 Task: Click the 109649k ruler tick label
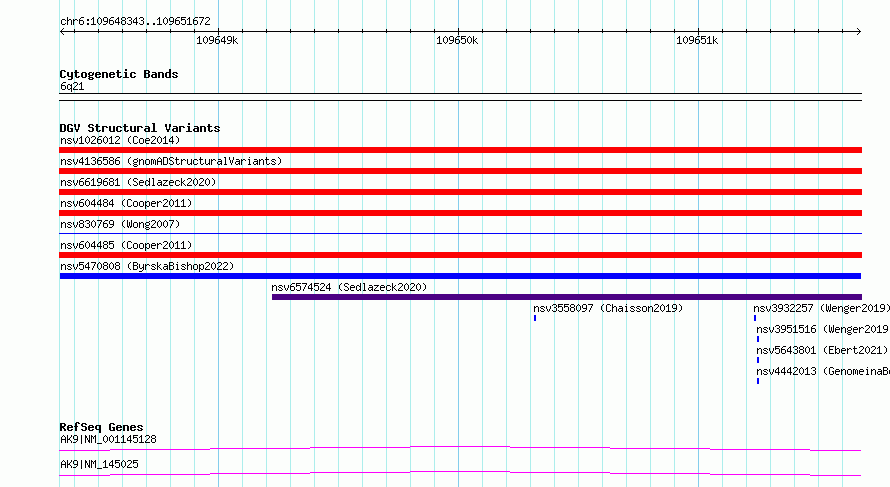[217, 41]
